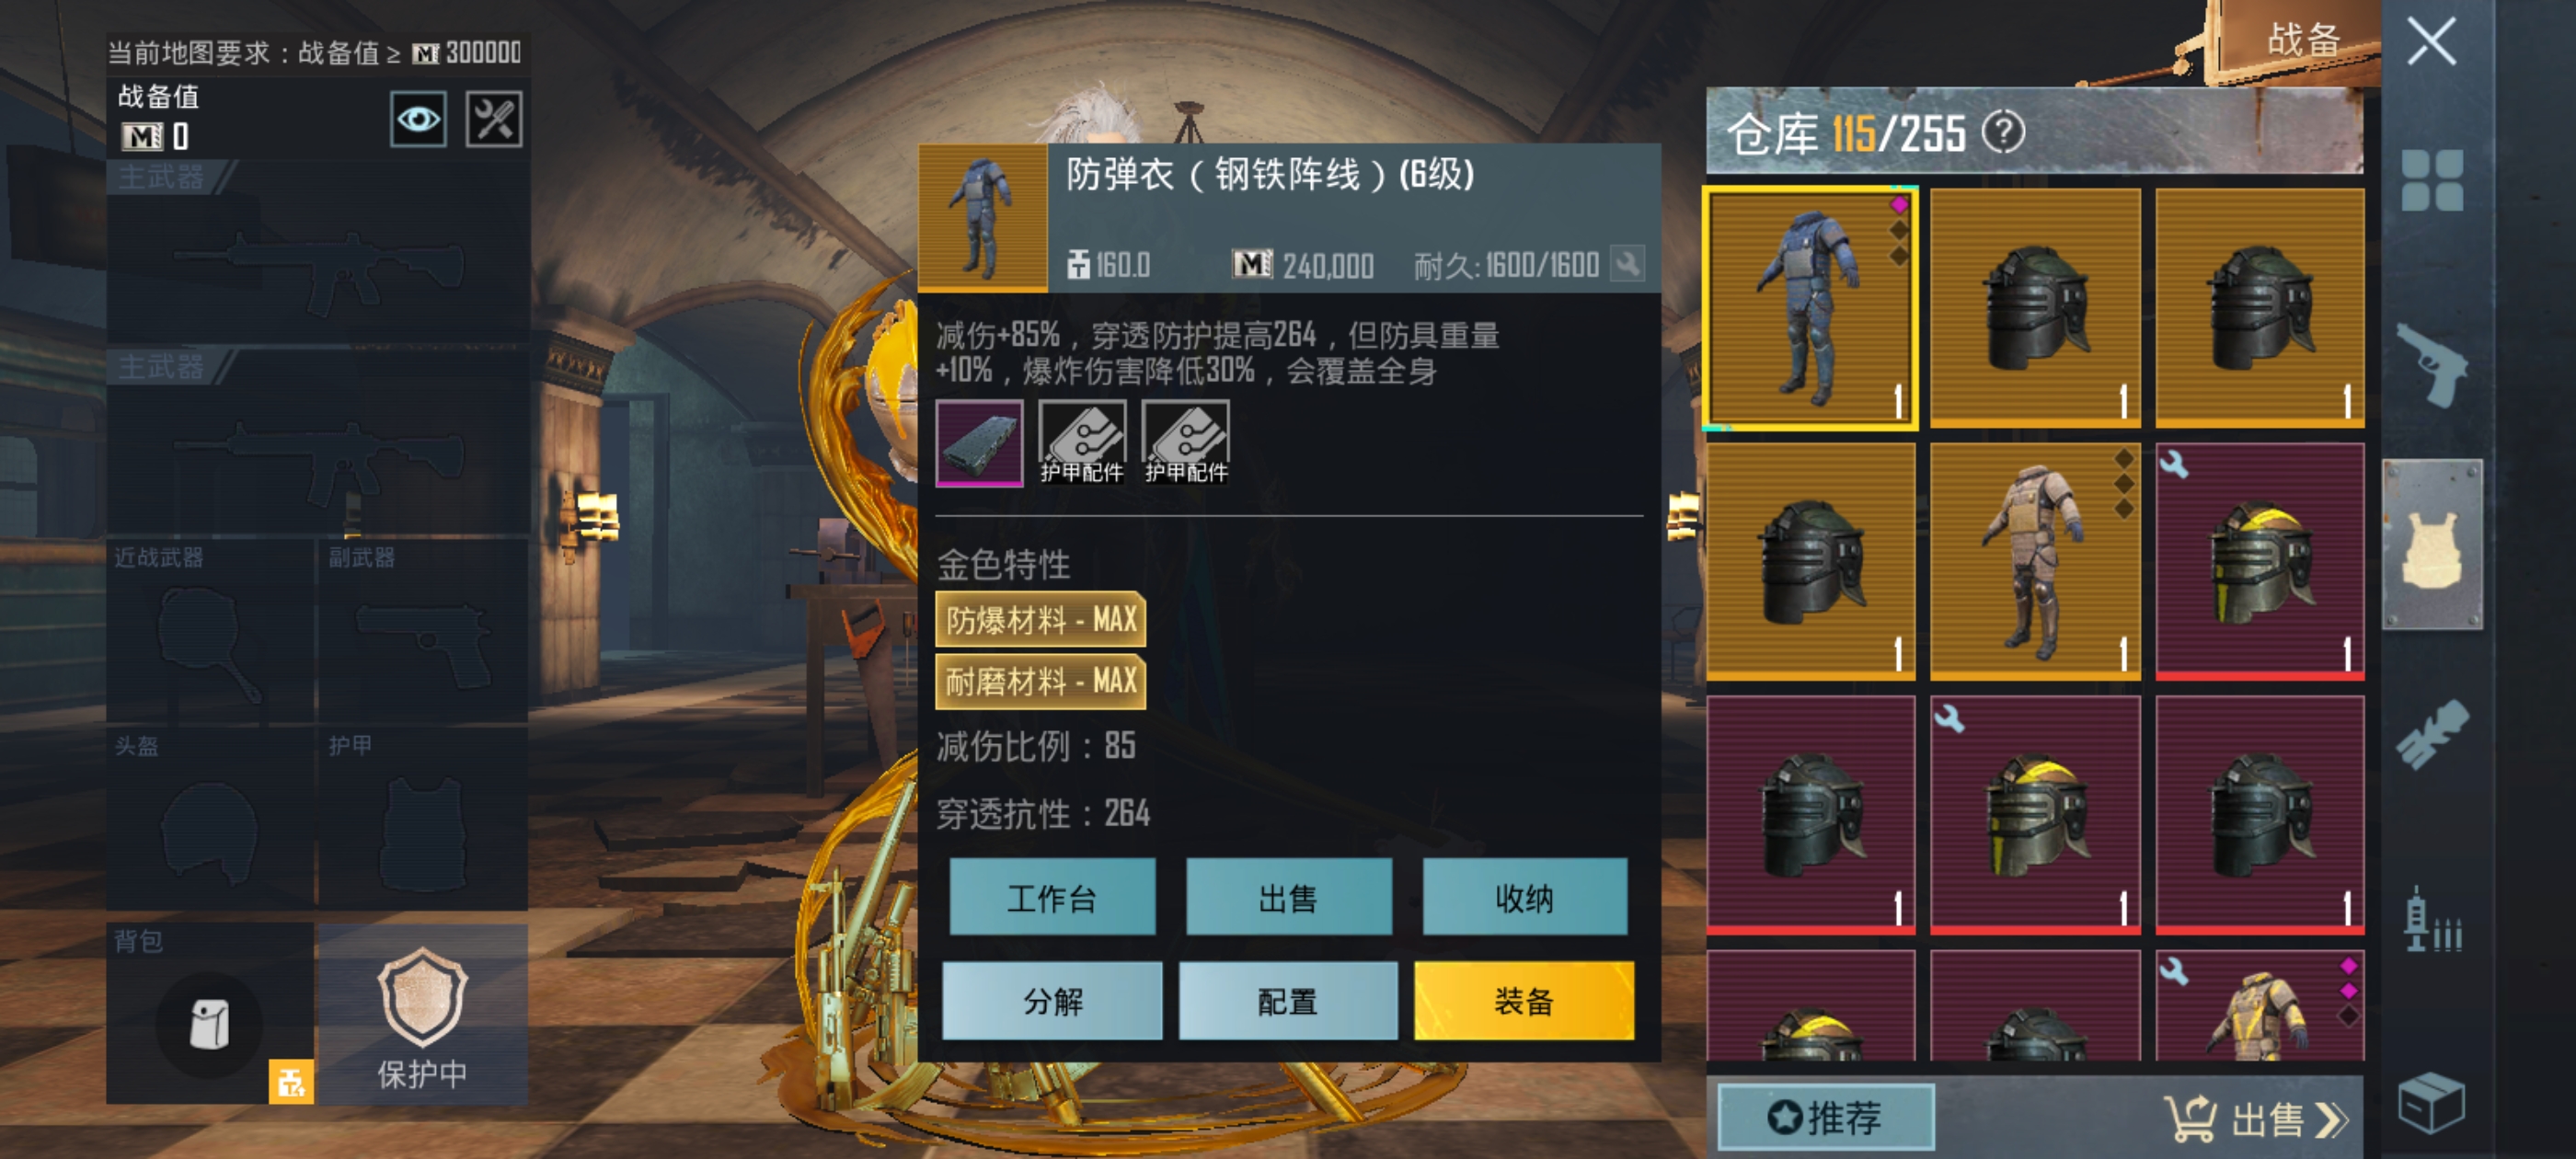Viewport: 2576px width, 1159px height.
Task: Click the repair wrench next to durability
Action: pos(1627,264)
